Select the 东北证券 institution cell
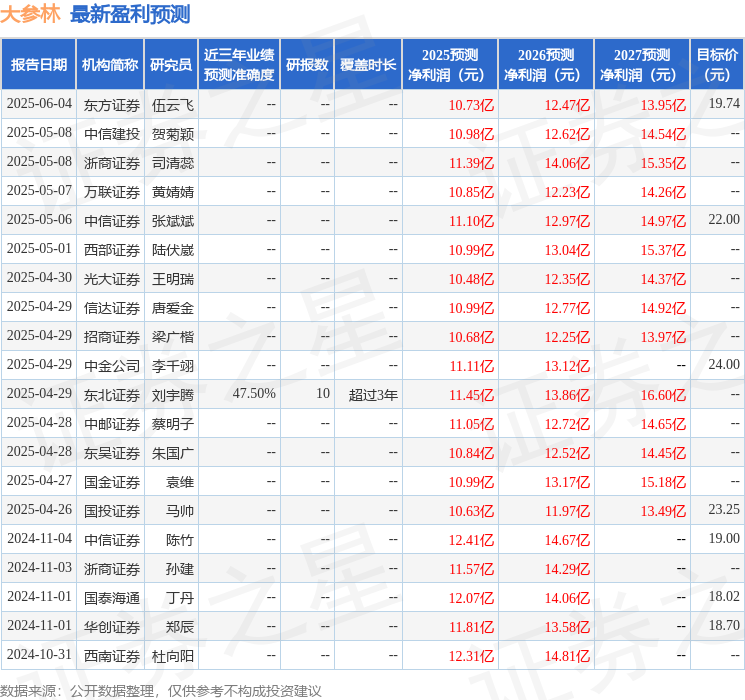Image resolution: width=745 pixels, height=700 pixels. [x=112, y=395]
